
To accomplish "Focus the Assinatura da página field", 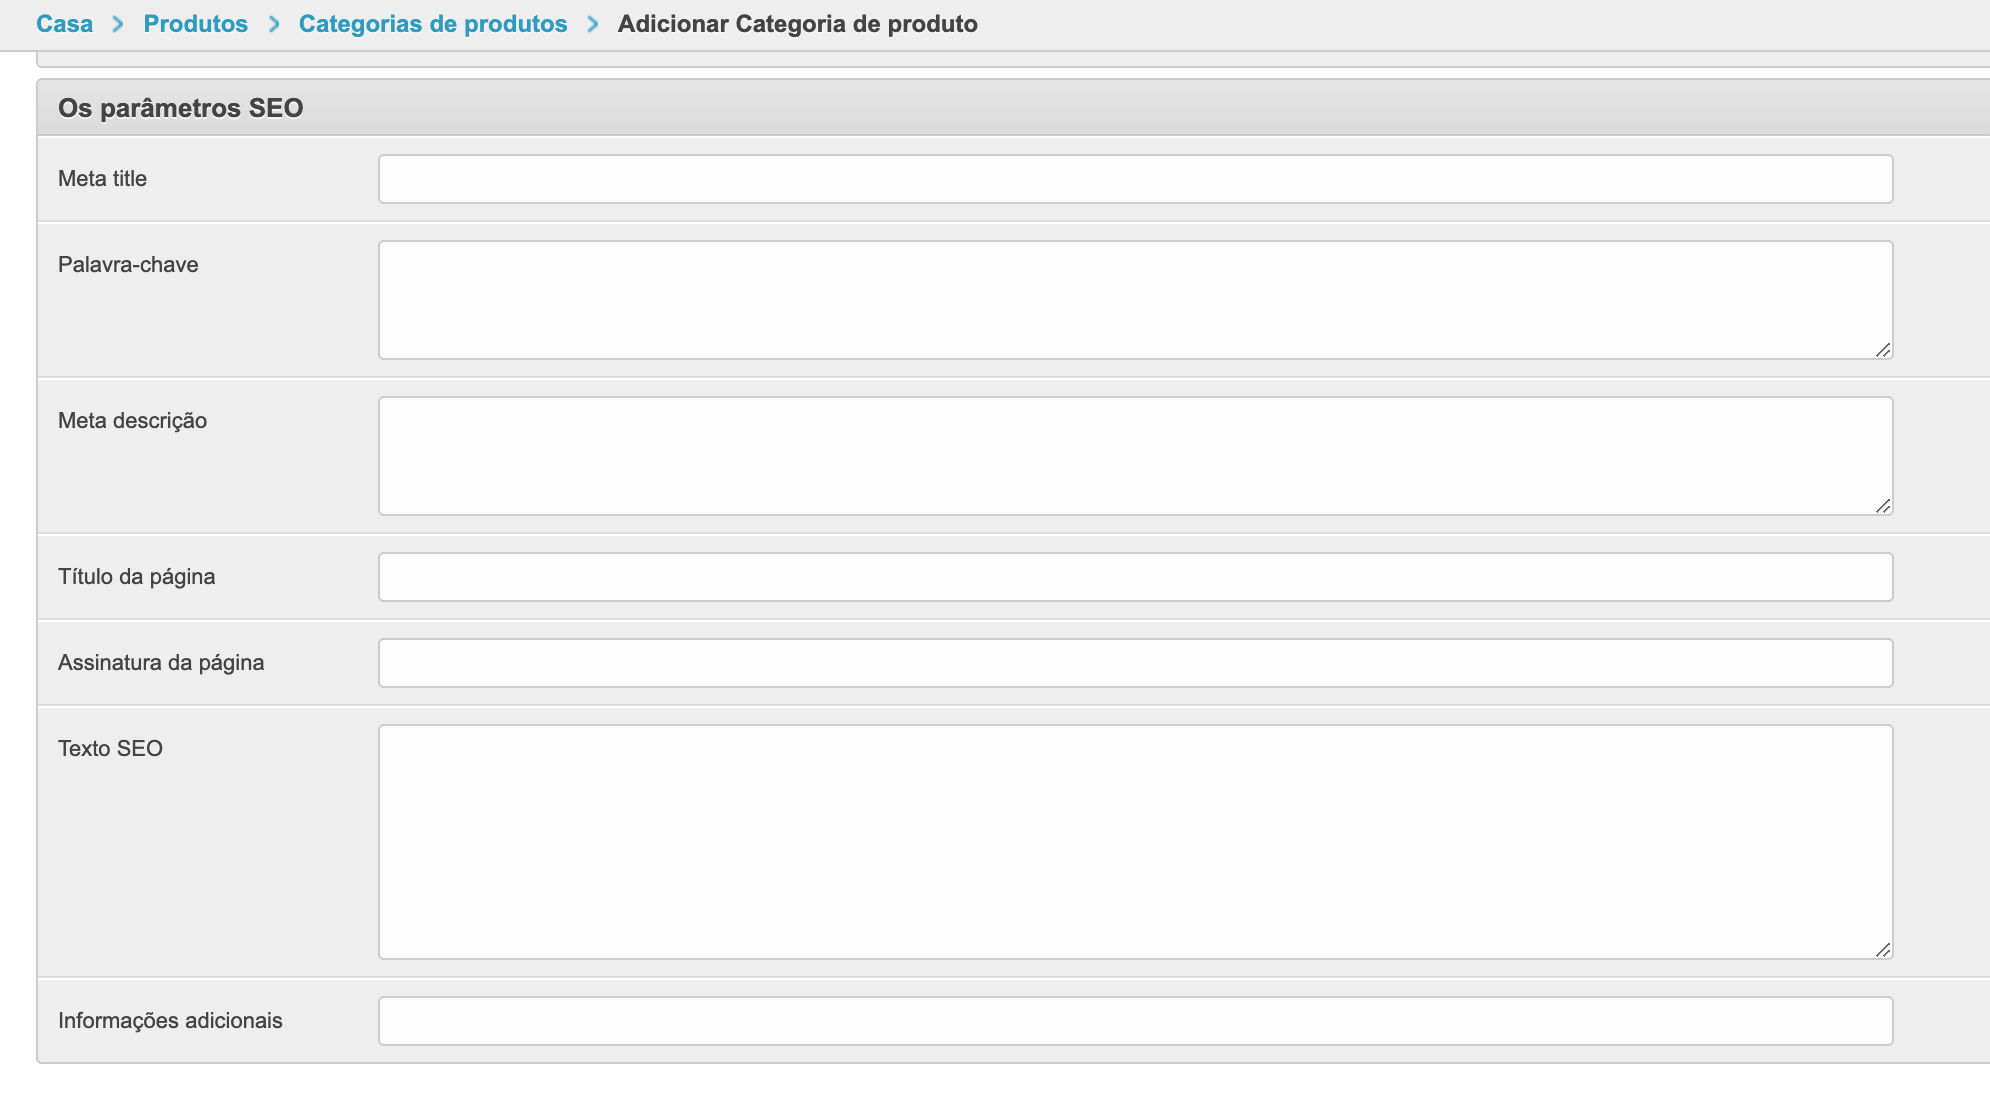I will click(x=1135, y=663).
